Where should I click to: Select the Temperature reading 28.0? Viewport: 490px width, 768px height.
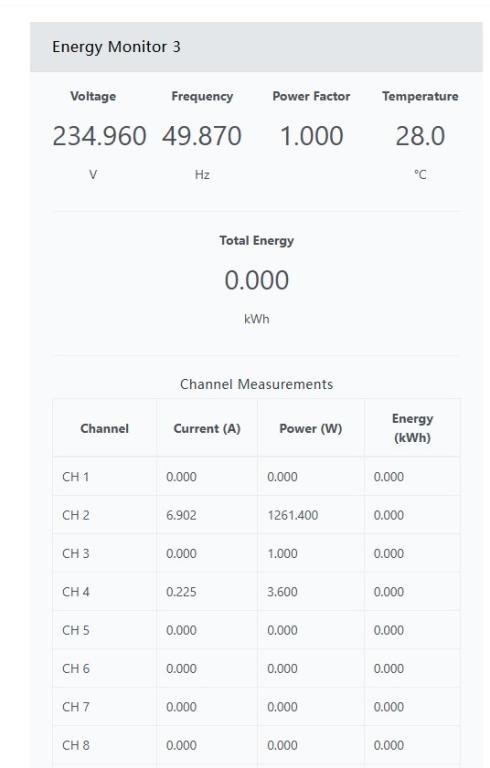(x=420, y=136)
